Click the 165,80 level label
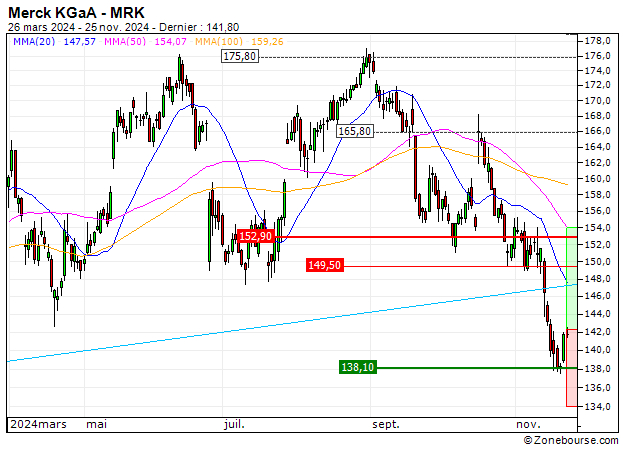 coord(355,131)
